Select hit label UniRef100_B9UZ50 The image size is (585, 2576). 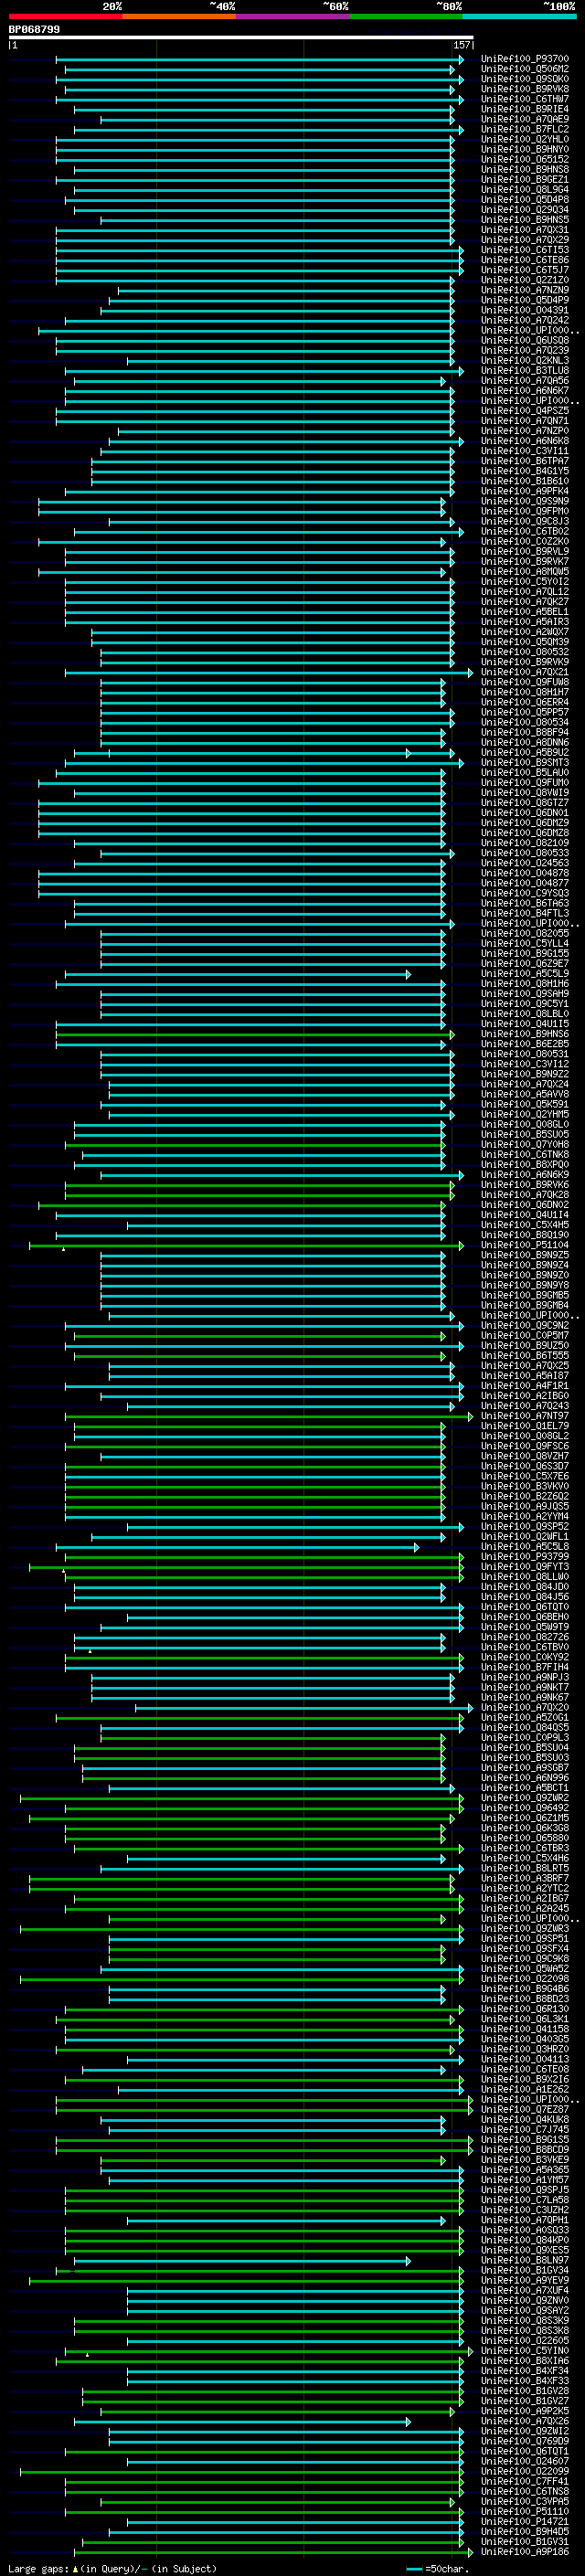524,1345
